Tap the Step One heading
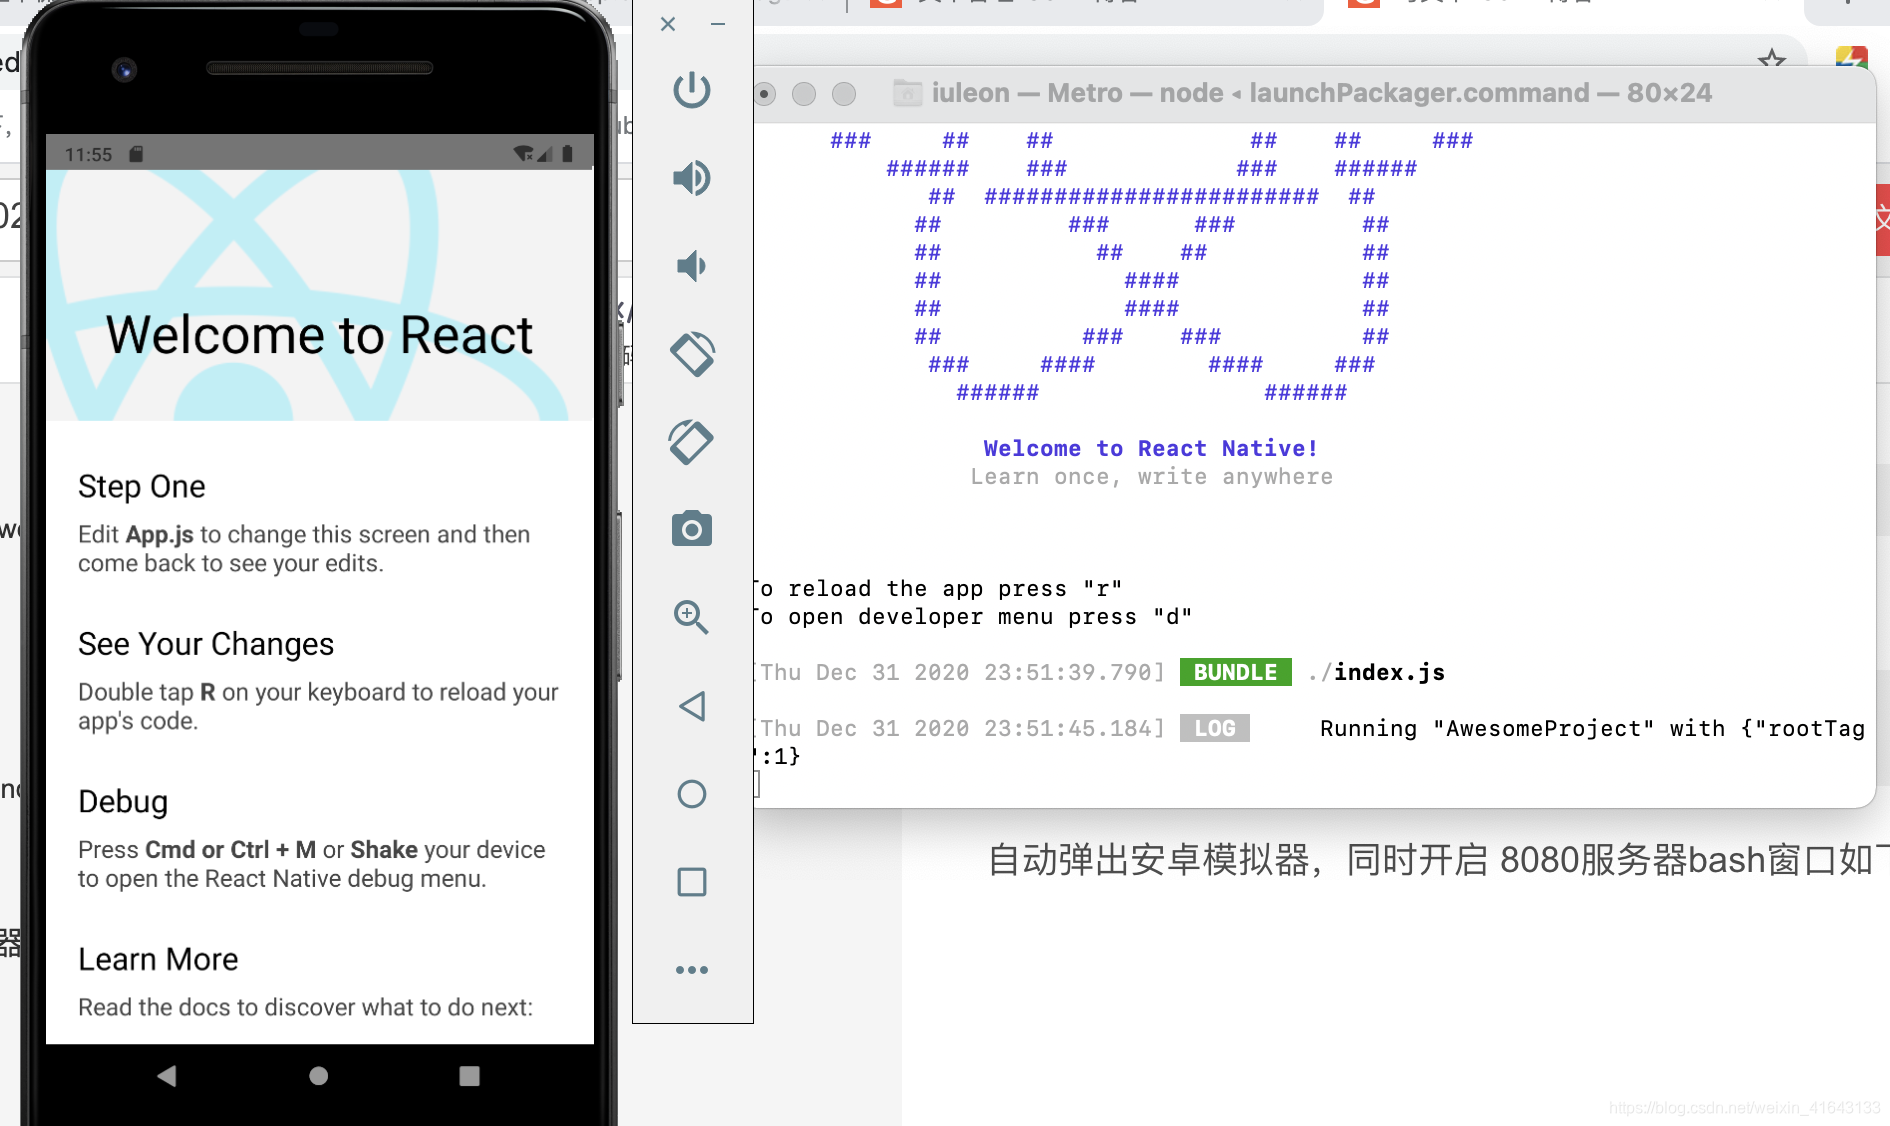The image size is (1890, 1126). tap(142, 487)
